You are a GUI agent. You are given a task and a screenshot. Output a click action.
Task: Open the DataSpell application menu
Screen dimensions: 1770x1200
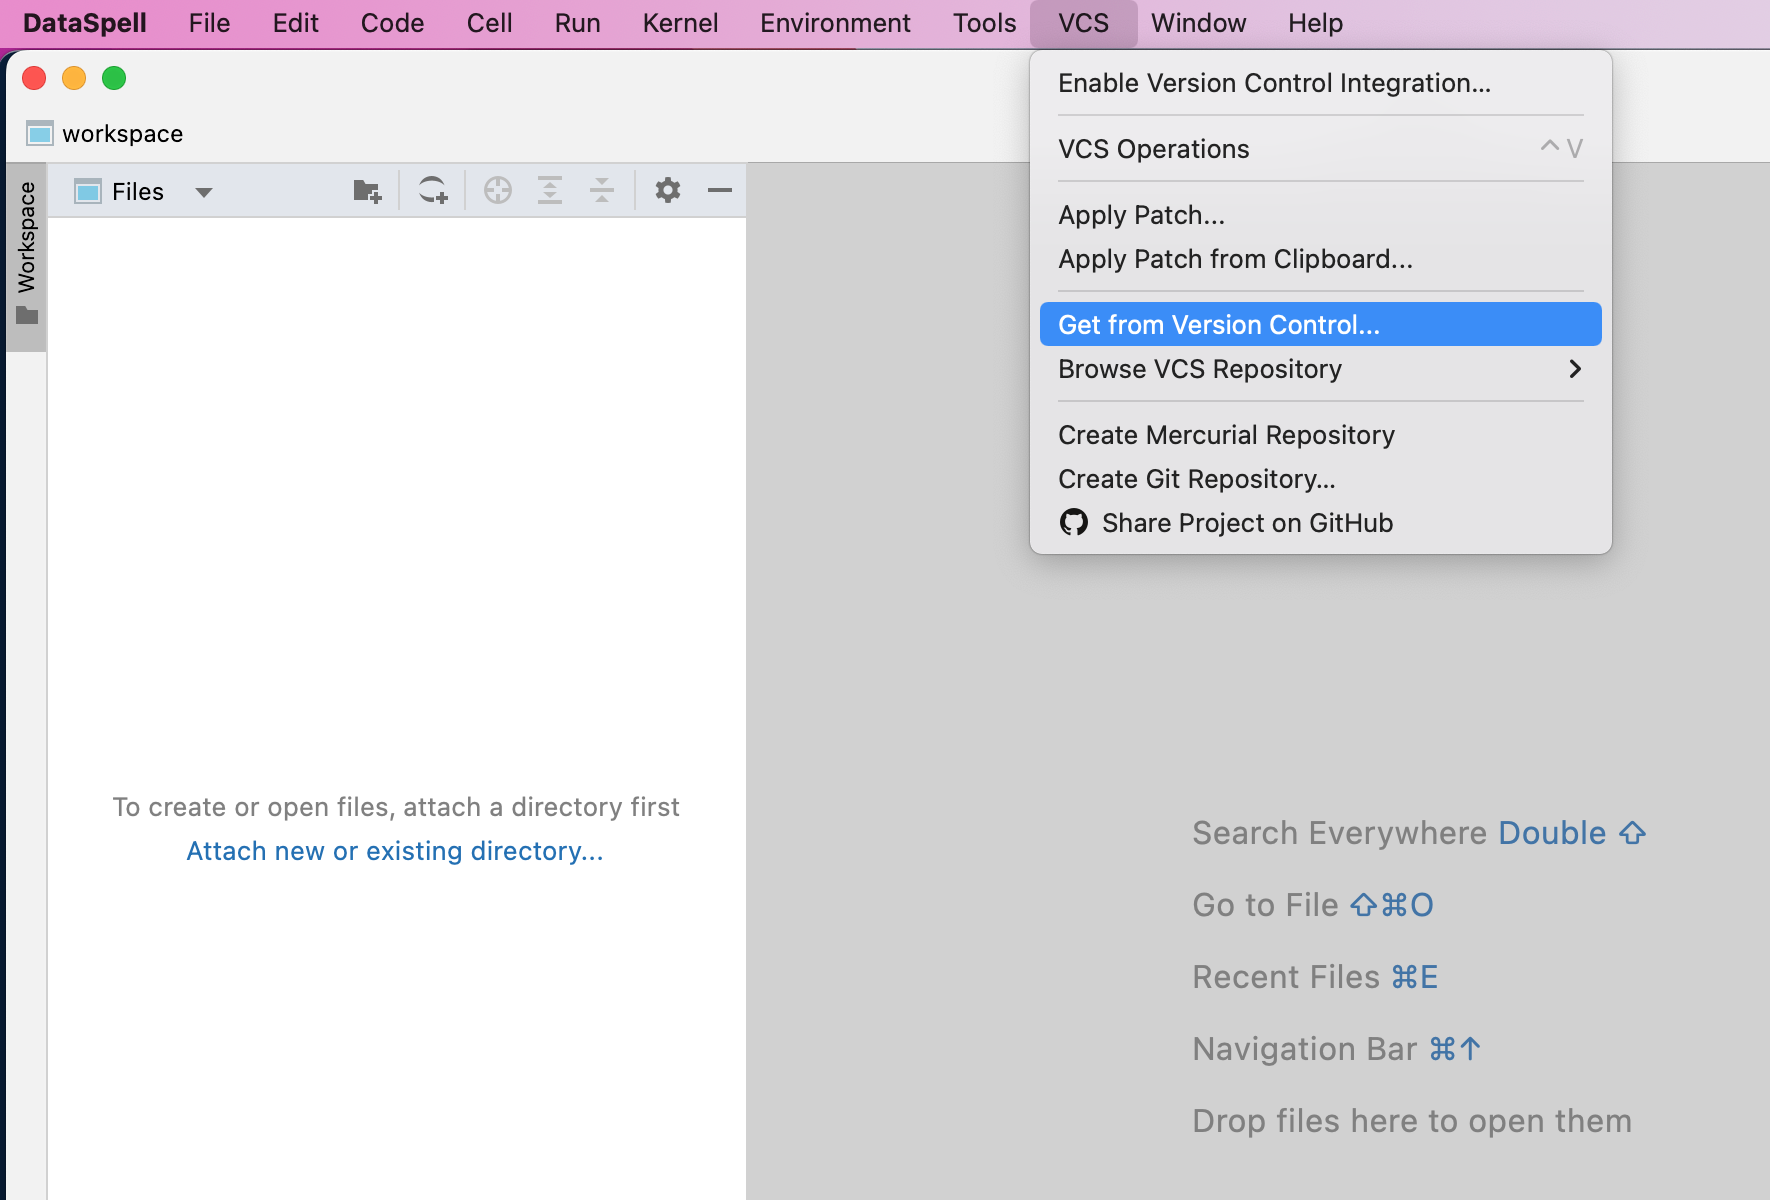tap(84, 23)
